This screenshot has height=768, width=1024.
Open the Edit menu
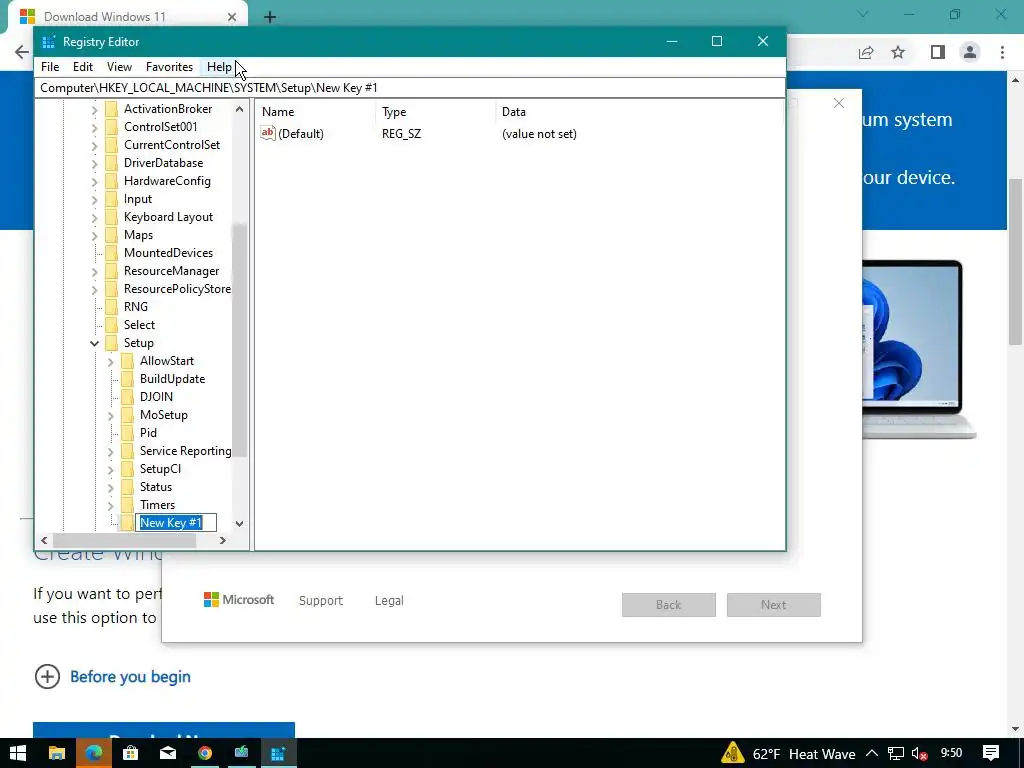[x=83, y=67]
